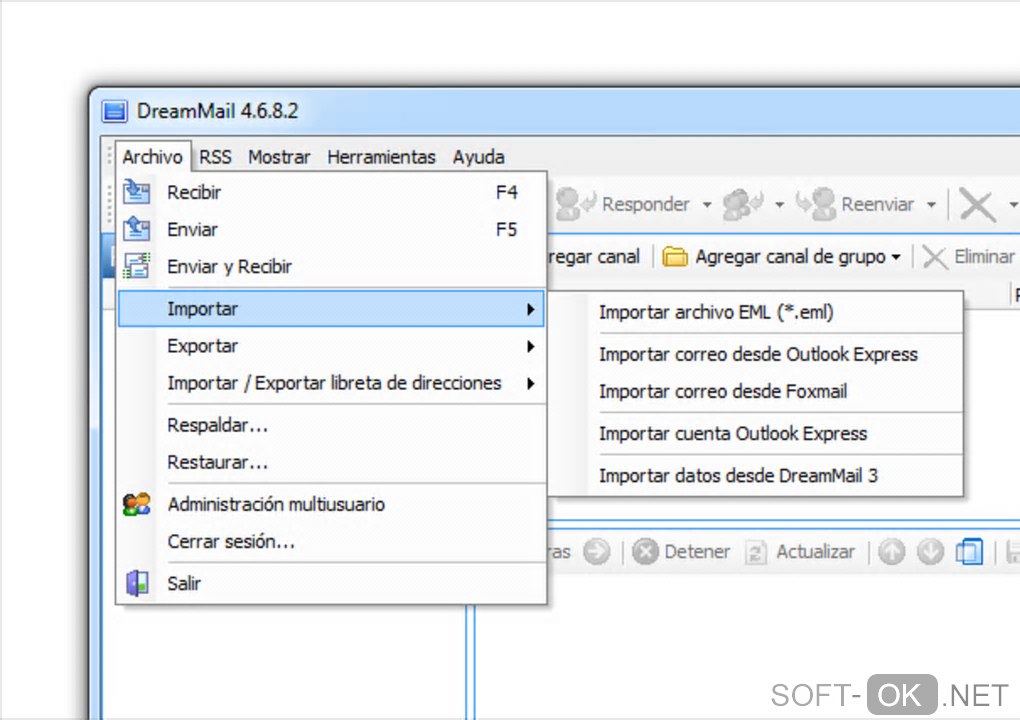1020x720 pixels.
Task: Choose Restaurar... menu entry
Action: point(331,462)
